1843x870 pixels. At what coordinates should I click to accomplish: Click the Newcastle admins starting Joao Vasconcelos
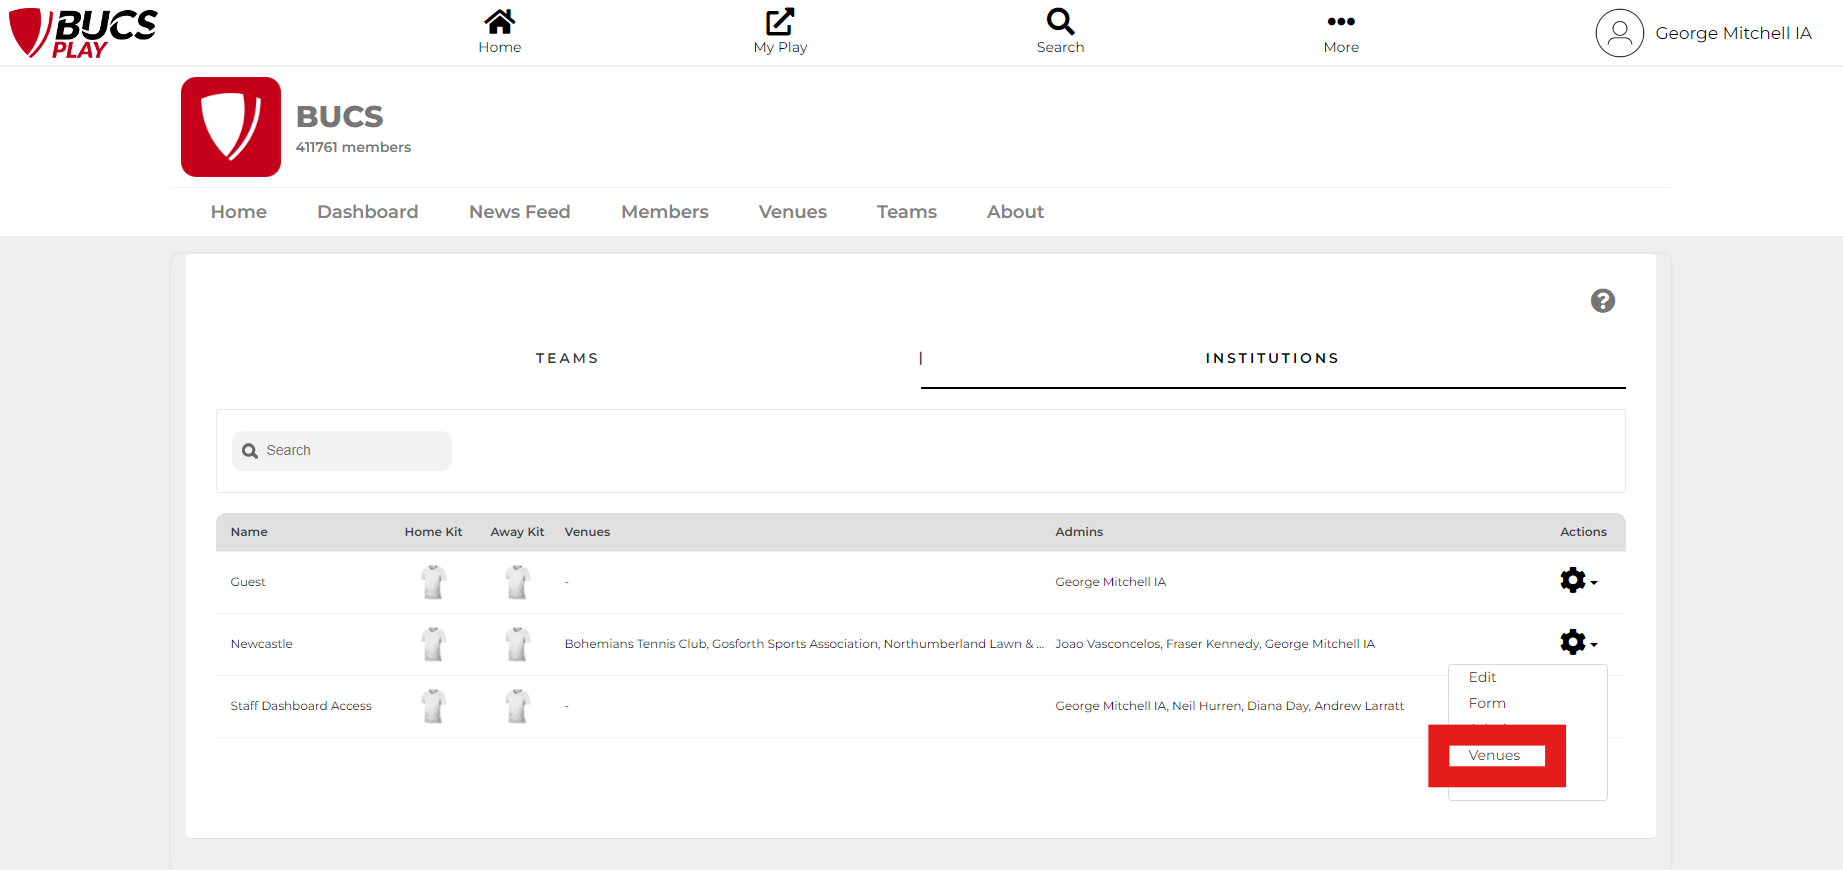click(x=1215, y=644)
